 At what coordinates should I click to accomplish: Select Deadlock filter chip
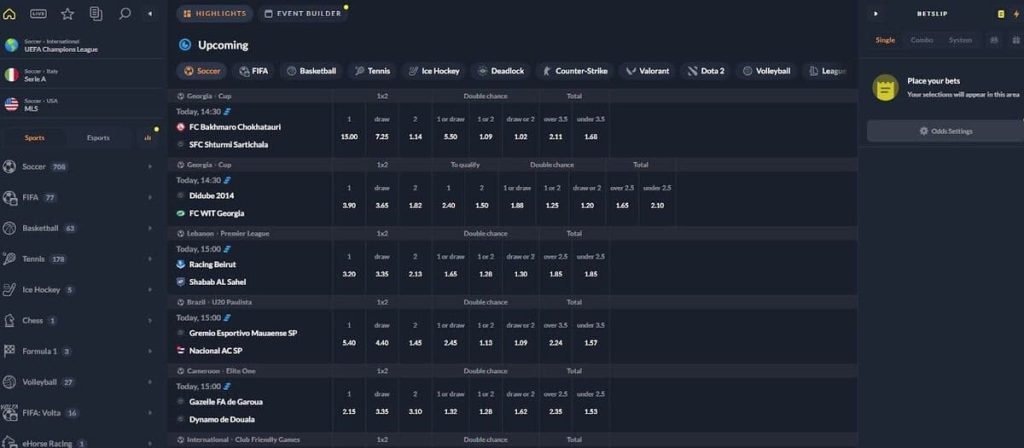tap(501, 71)
